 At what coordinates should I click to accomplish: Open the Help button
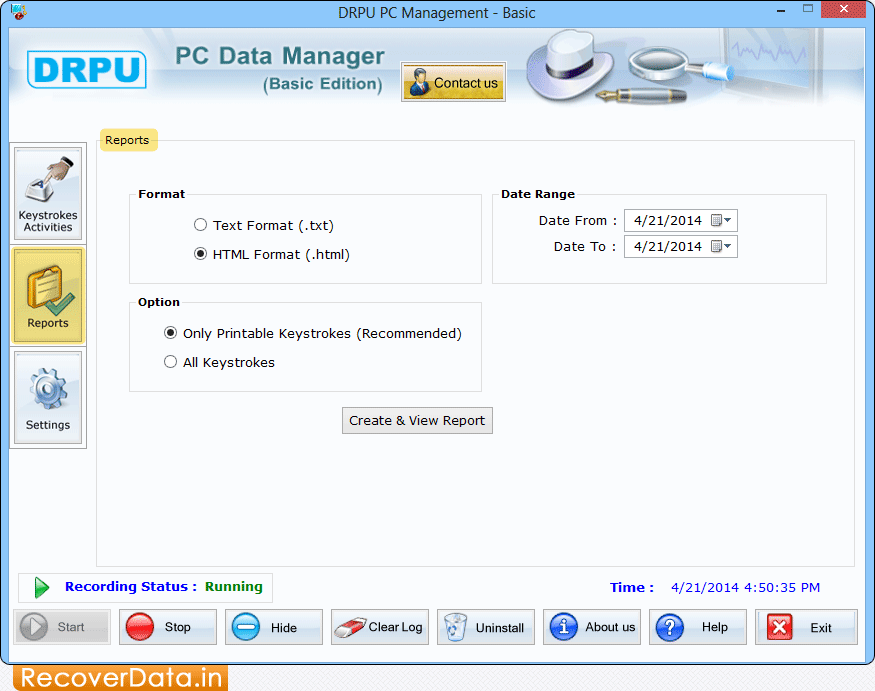[x=698, y=627]
